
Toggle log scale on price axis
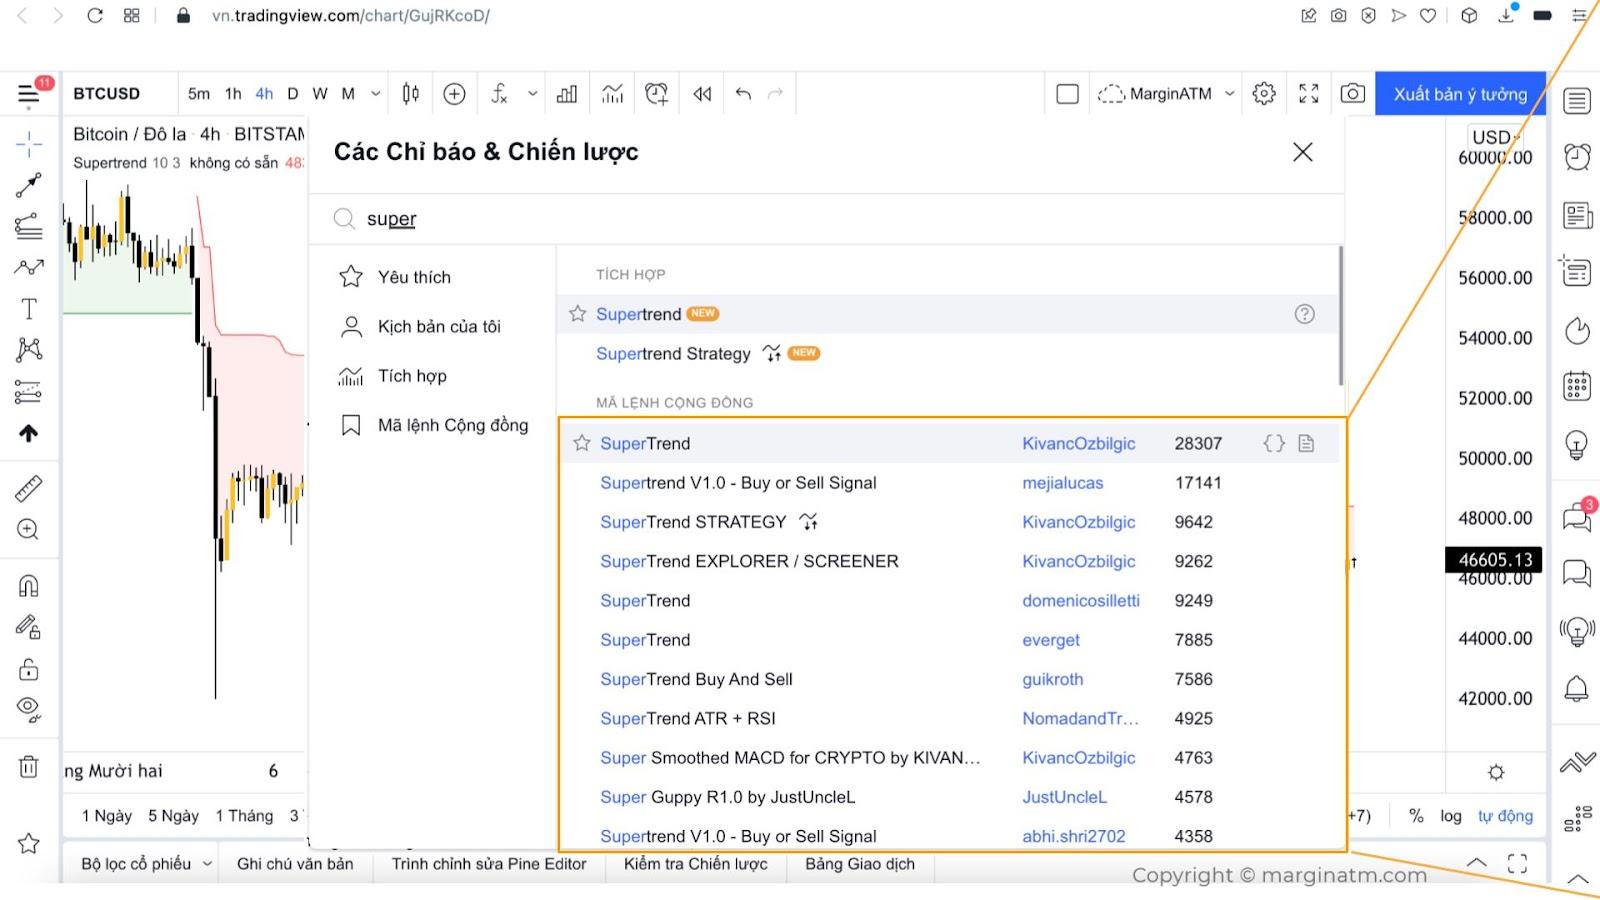pyautogui.click(x=1451, y=816)
